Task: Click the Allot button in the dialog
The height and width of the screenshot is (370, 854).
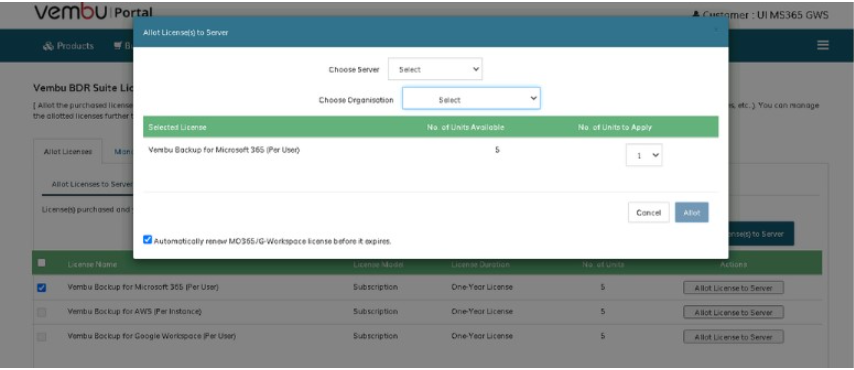Action: point(692,213)
